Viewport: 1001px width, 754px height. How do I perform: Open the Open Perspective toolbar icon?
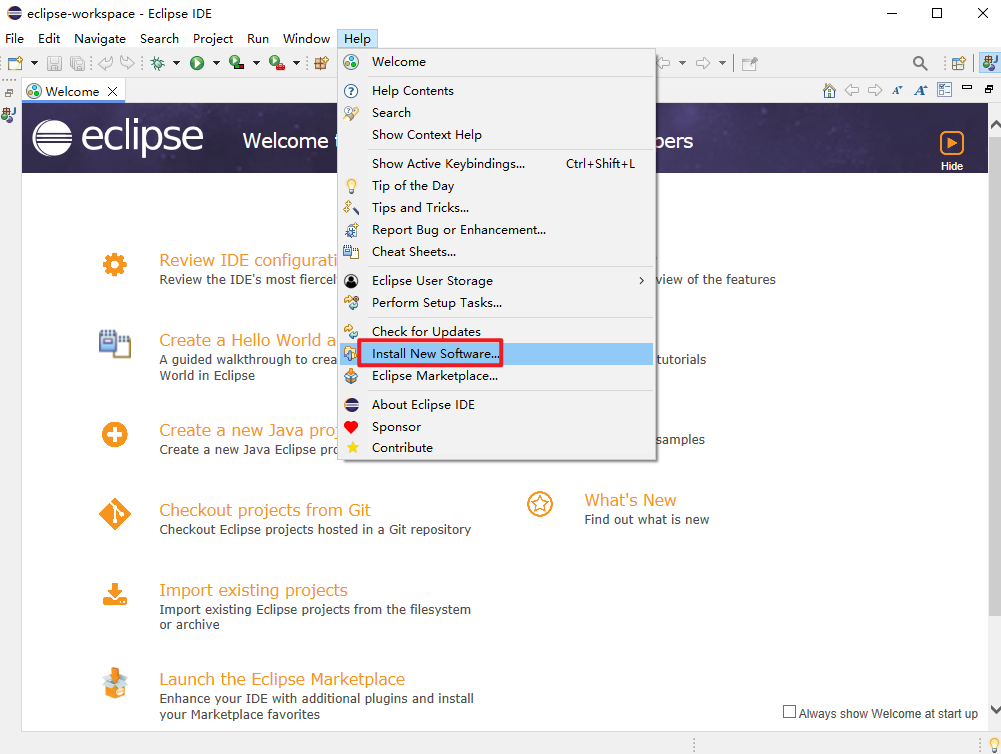(958, 63)
